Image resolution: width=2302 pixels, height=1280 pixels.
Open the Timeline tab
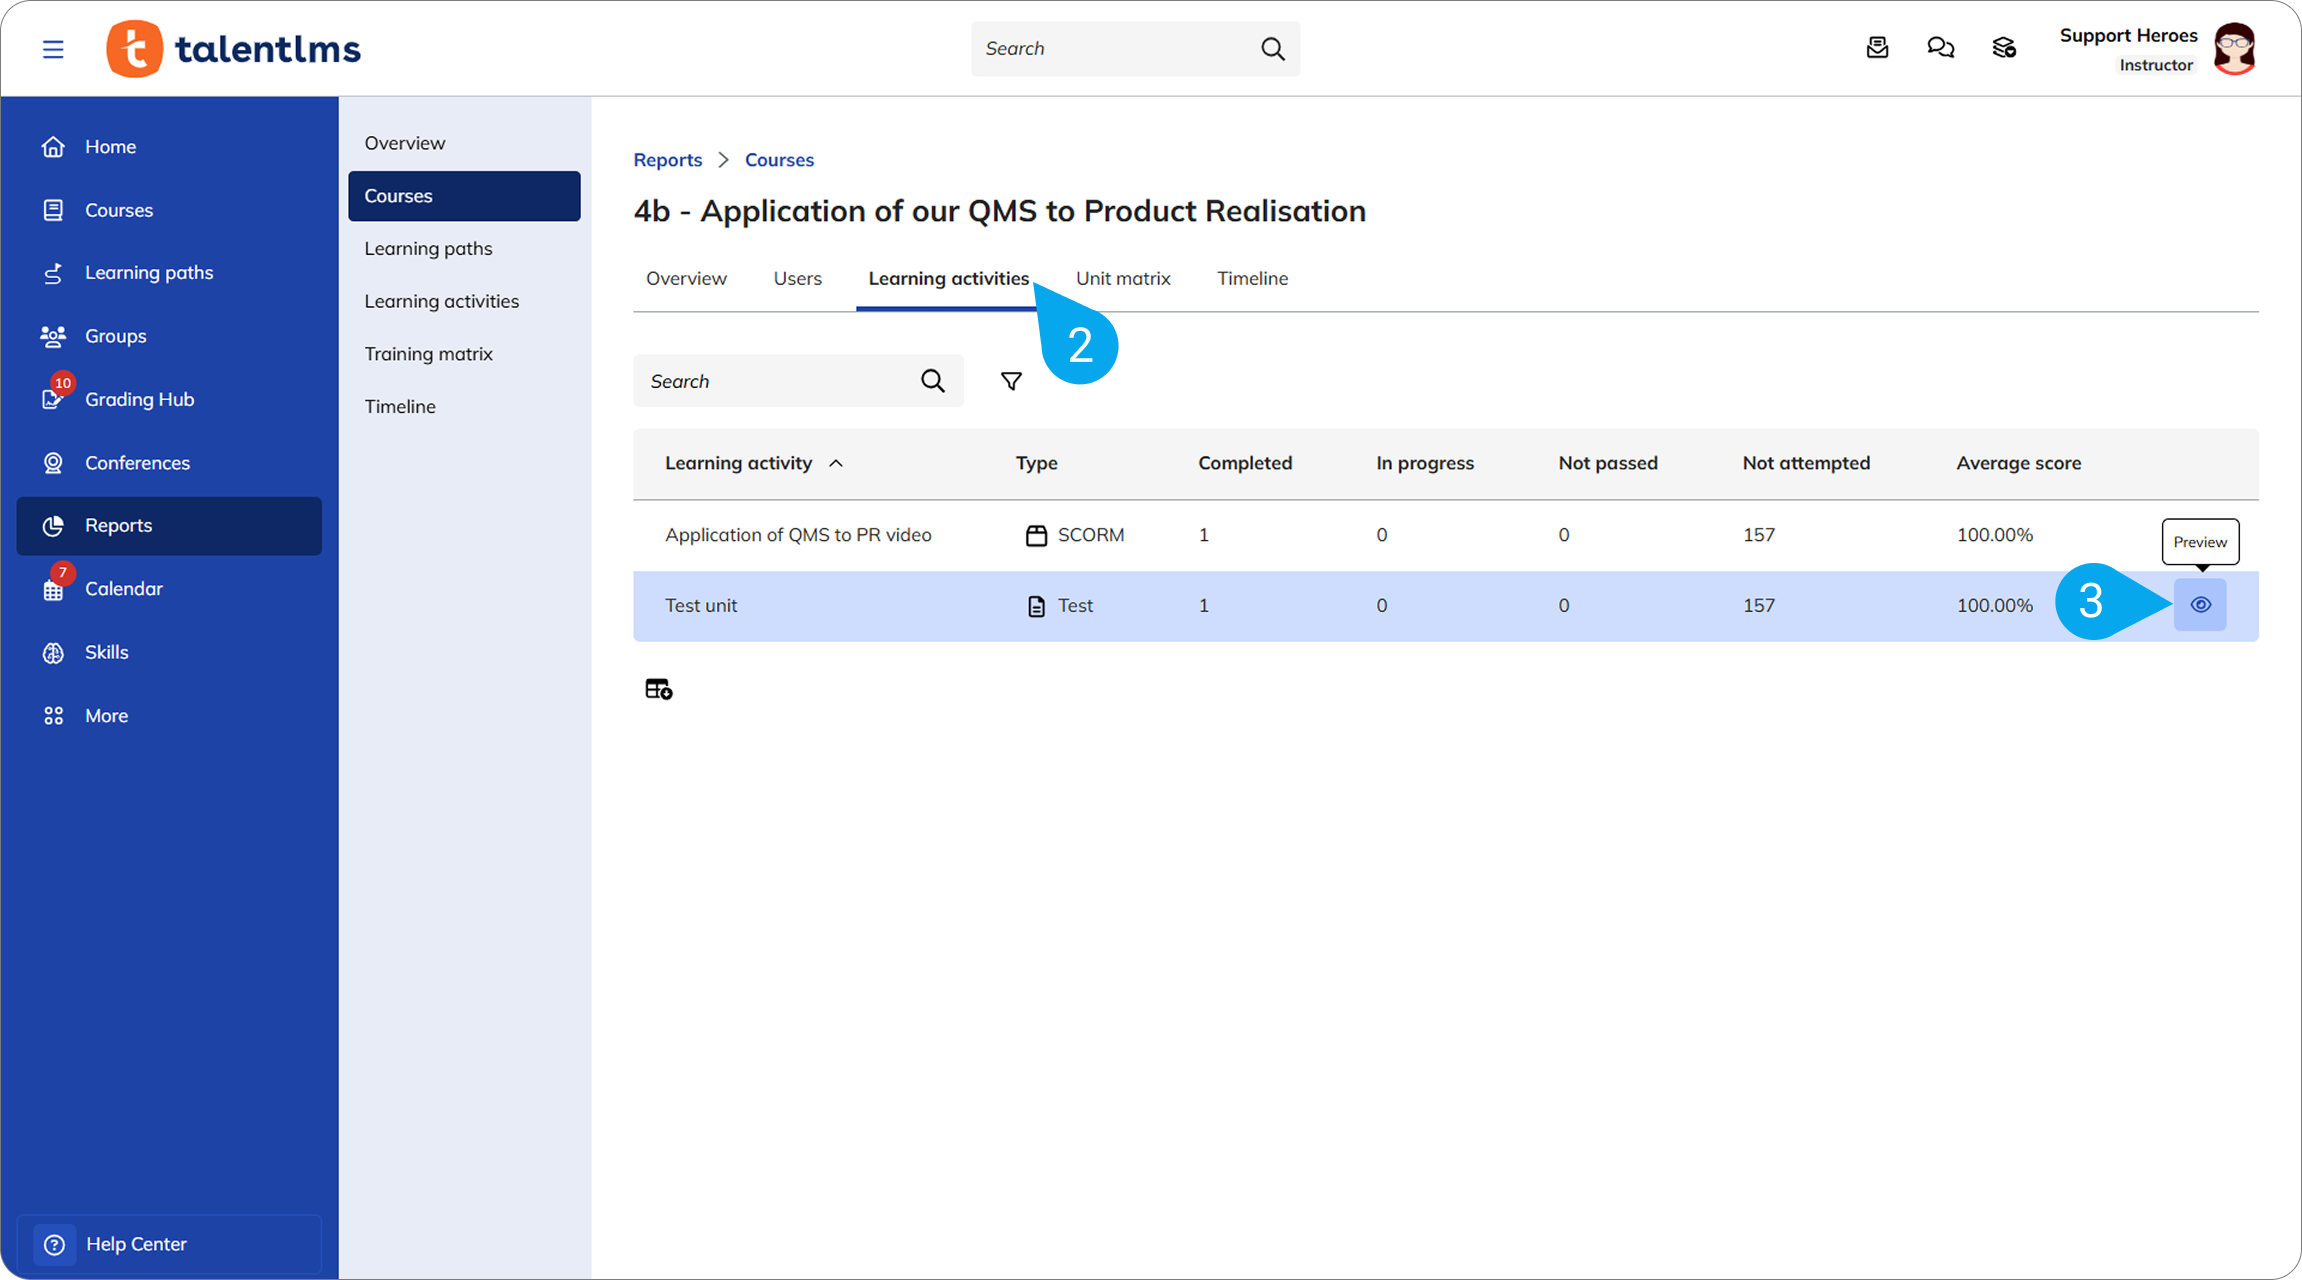(x=1252, y=279)
